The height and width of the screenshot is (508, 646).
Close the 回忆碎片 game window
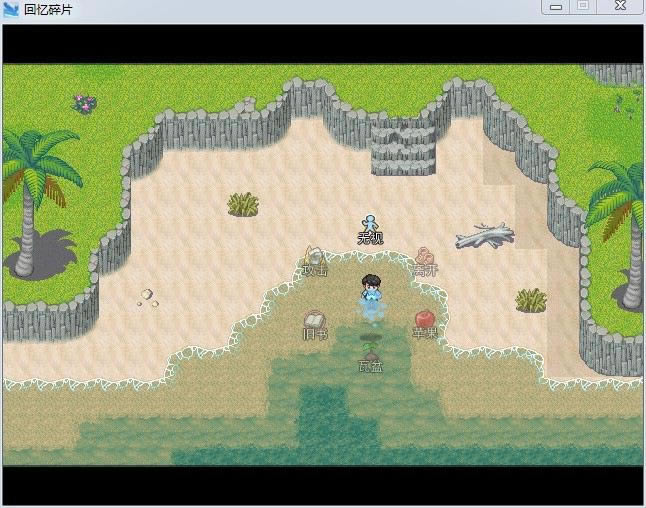[621, 6]
